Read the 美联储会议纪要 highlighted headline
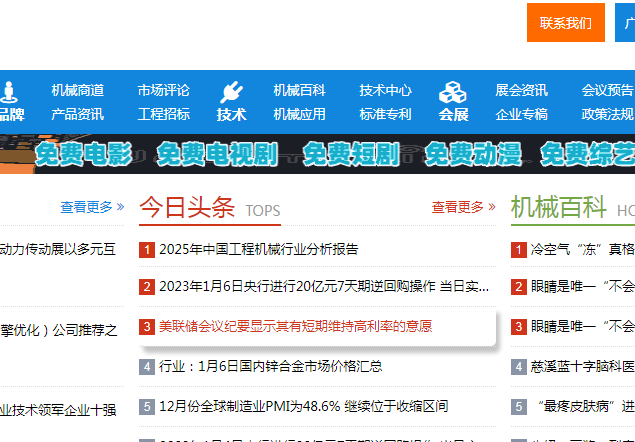Image resolution: width=635 pixels, height=442 pixels. tap(295, 326)
